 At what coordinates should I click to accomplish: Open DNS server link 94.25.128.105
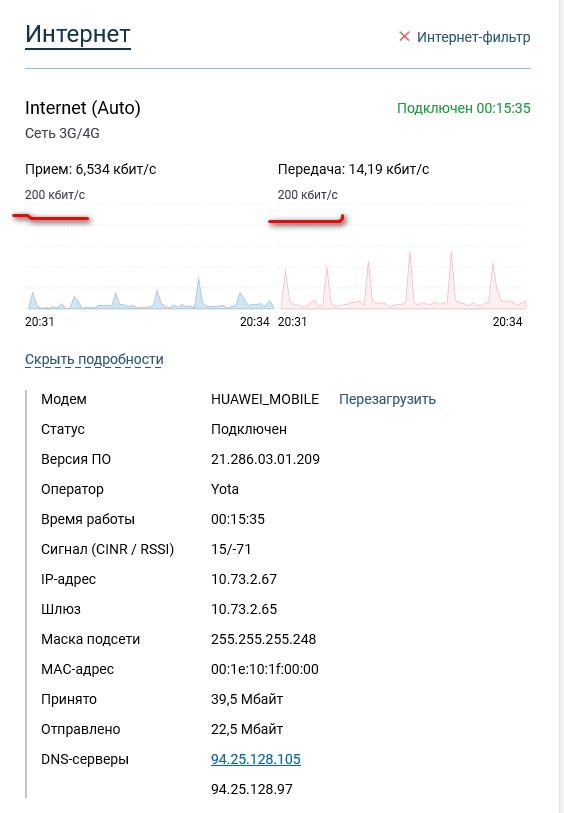256,759
